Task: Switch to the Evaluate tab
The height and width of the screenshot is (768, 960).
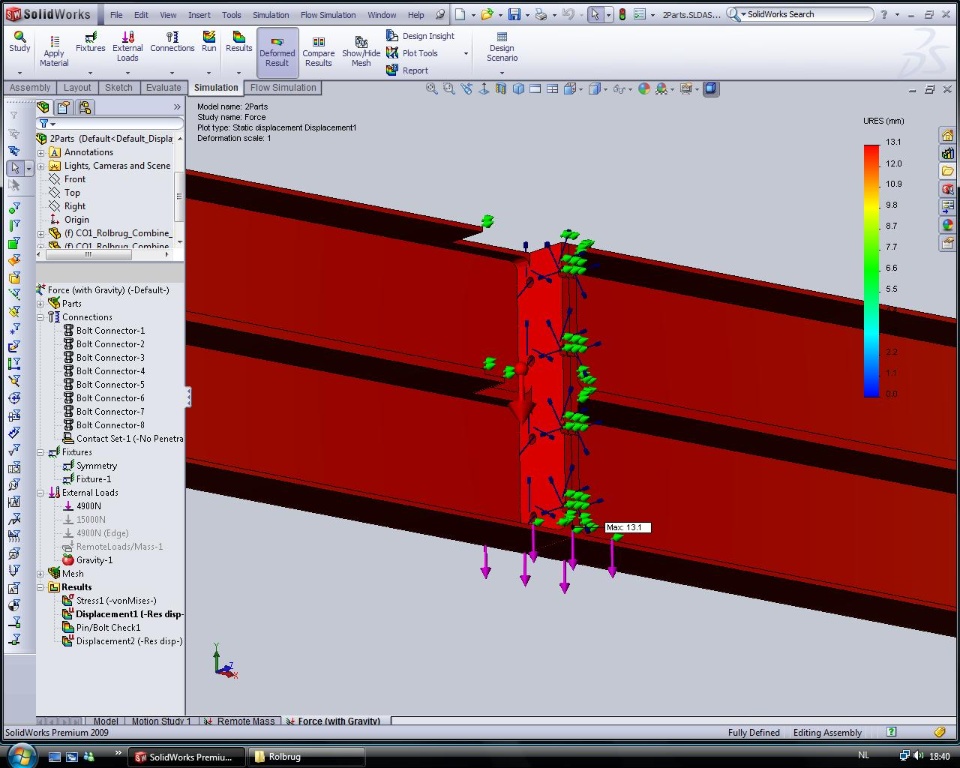Action: (x=164, y=88)
